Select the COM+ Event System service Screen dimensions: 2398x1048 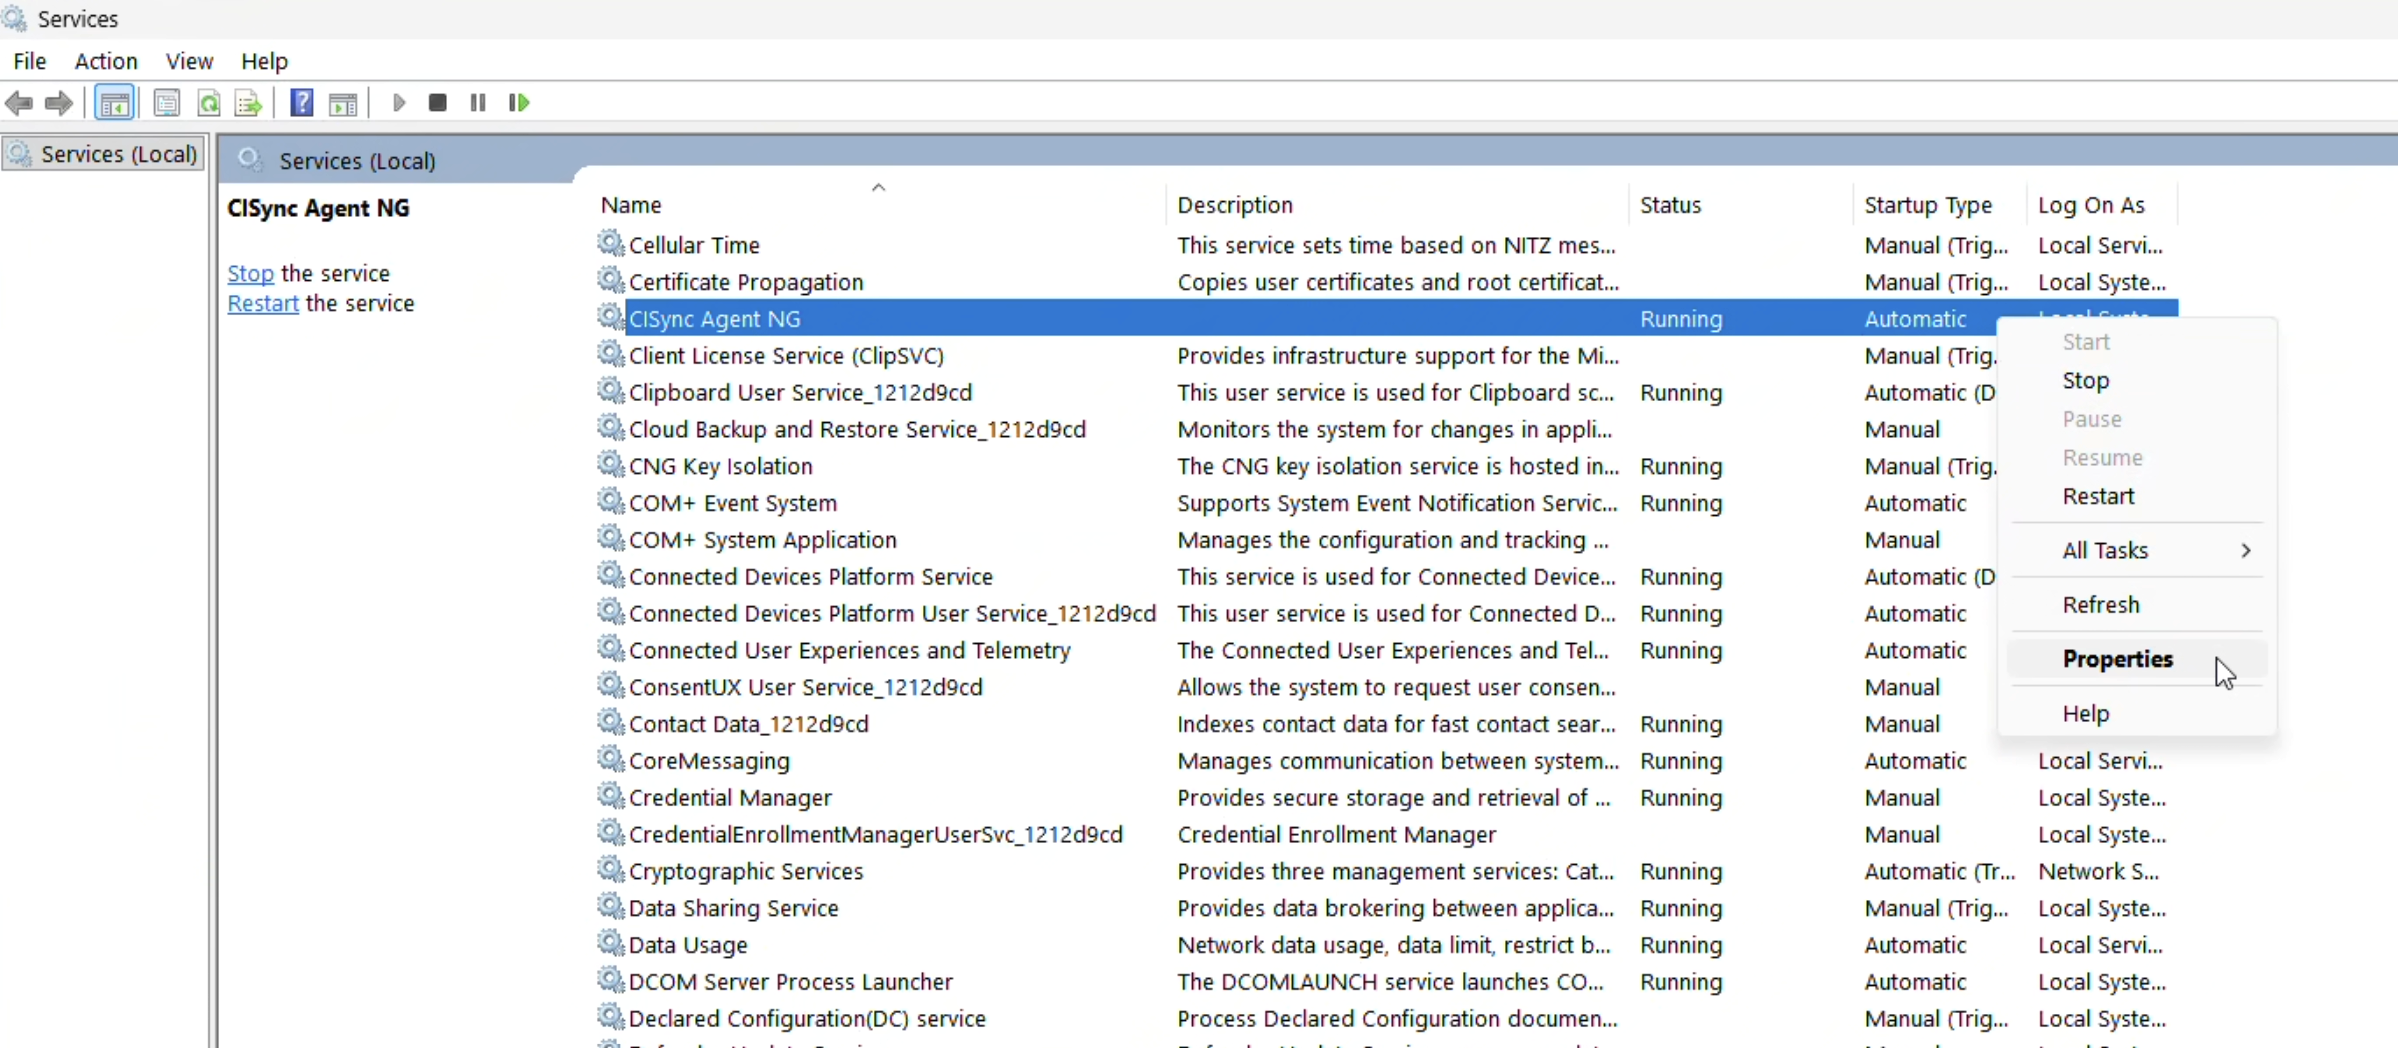[1296, 503]
